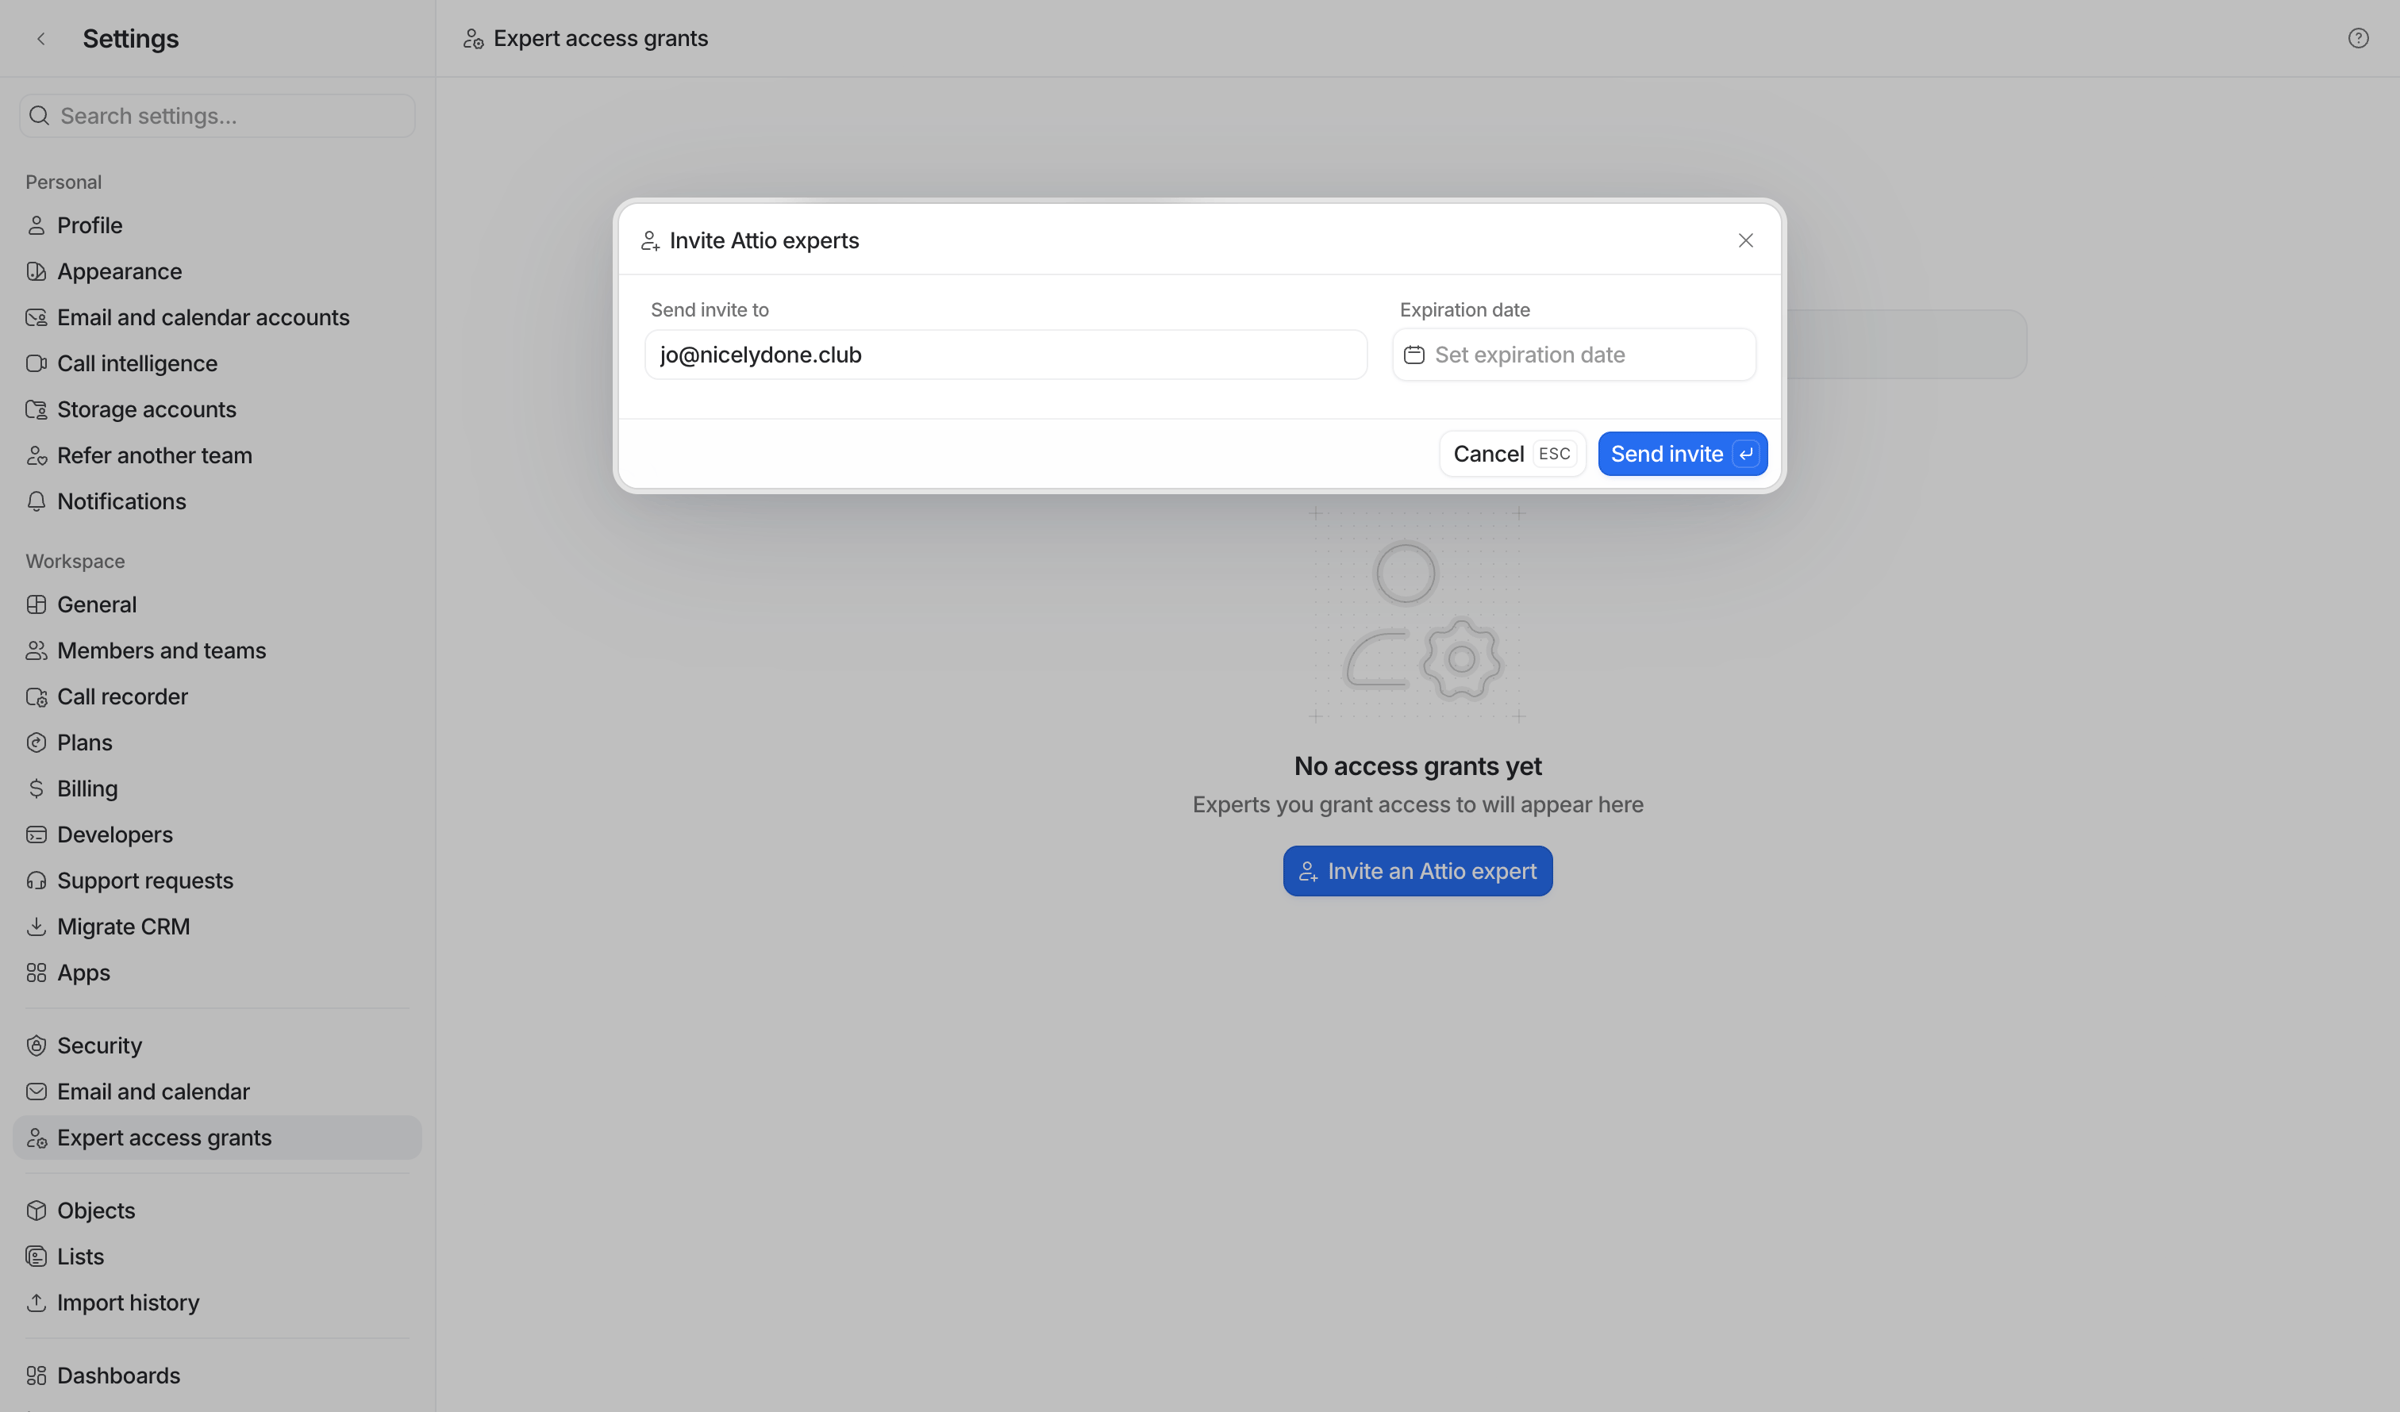Screen dimensions: 2400x1412
Task: Open Profile settings
Action: point(217,226)
